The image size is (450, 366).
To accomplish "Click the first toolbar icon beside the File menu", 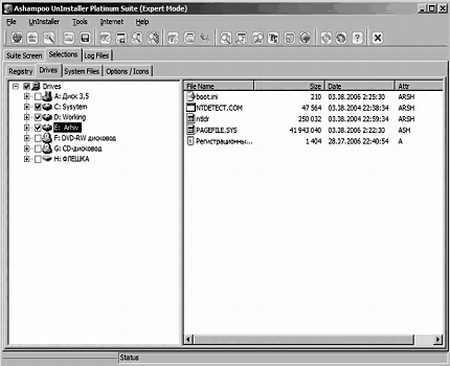I will pos(17,38).
